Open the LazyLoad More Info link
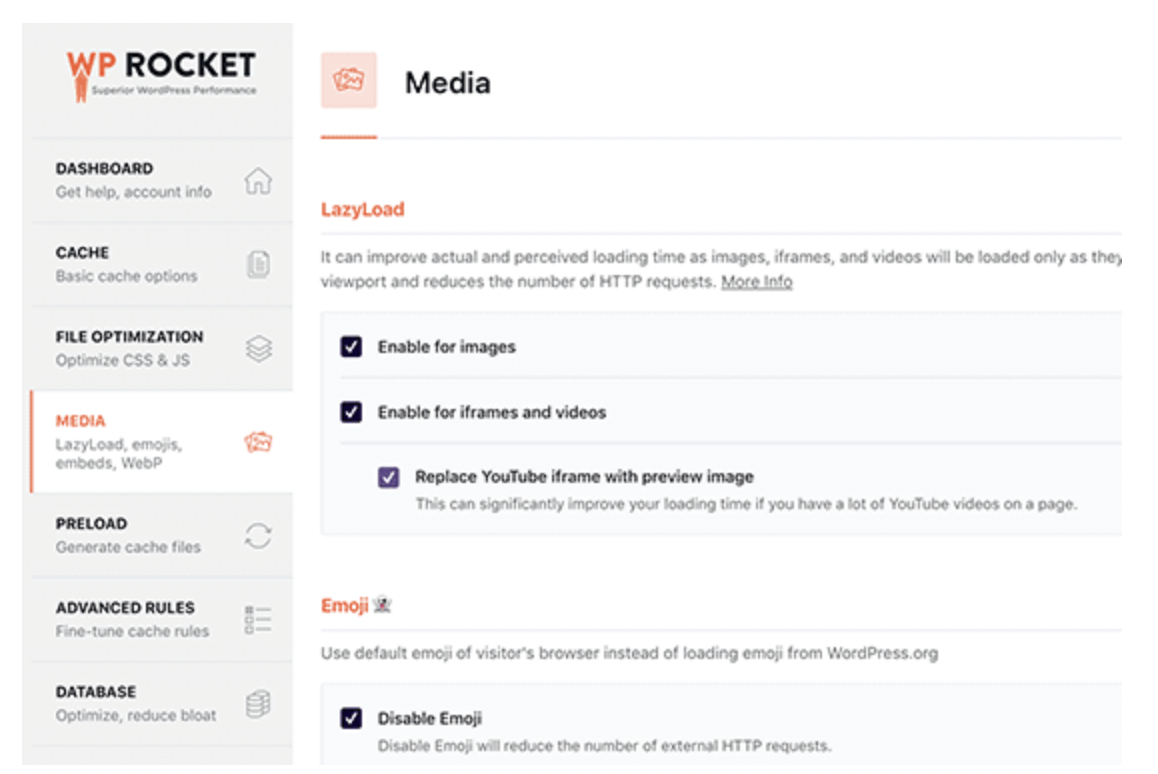Image resolution: width=1158 pixels, height=774 pixels. 756,281
